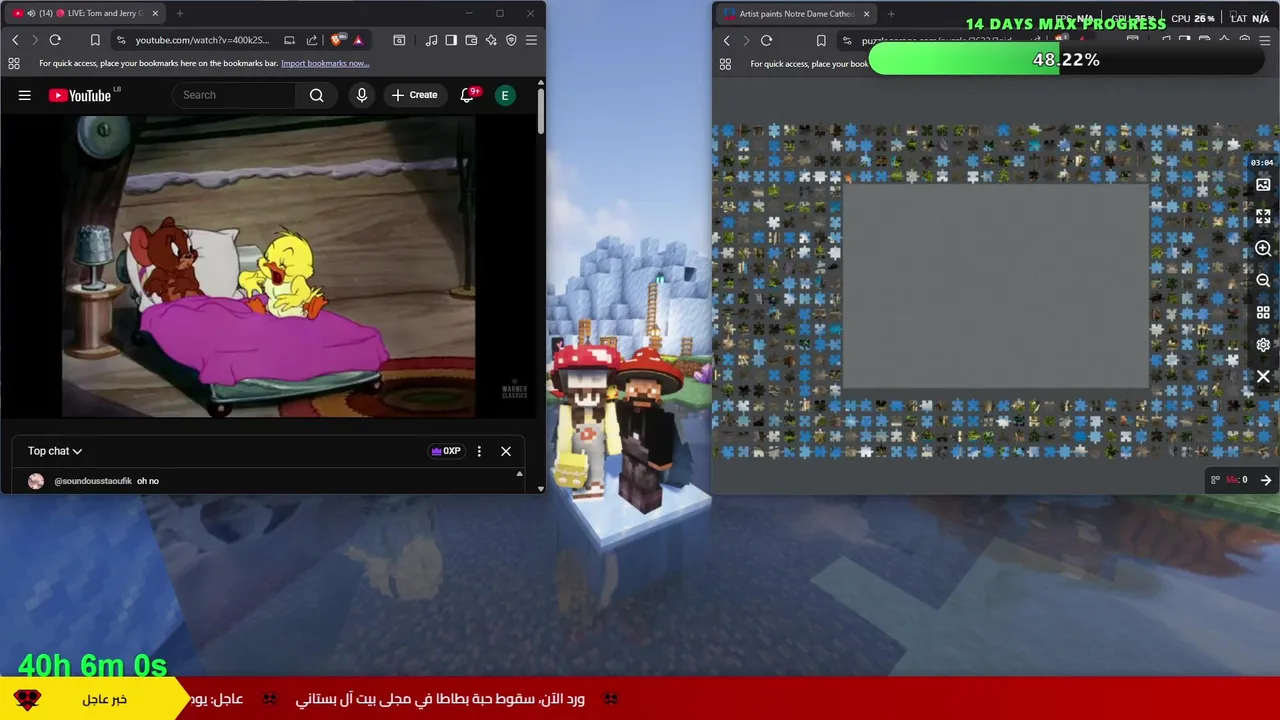Zoom in on the puzzle

click(x=1263, y=248)
